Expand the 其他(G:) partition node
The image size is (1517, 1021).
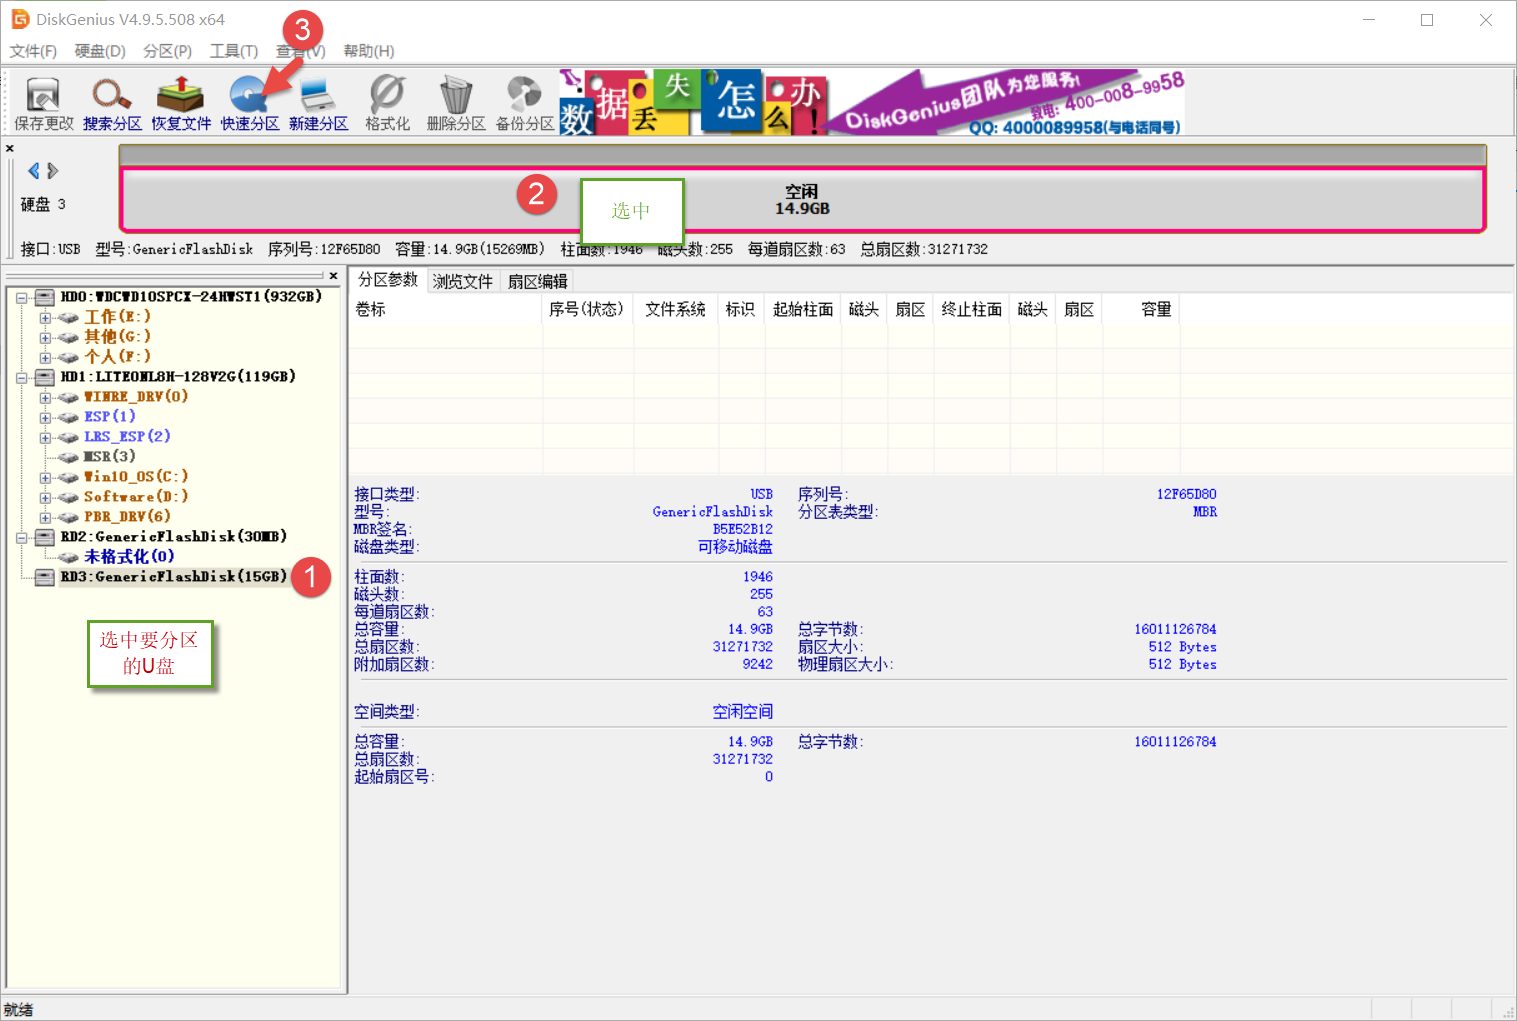45,337
